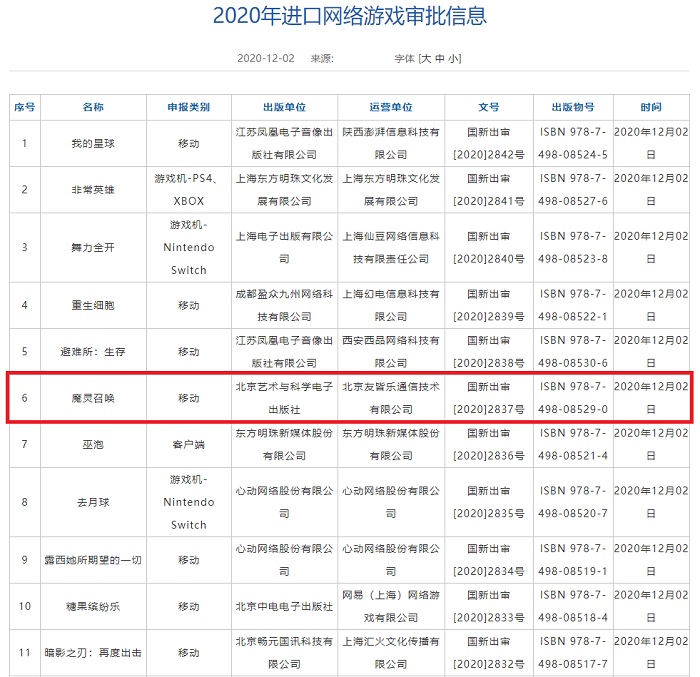Click the 出版单位 column header
This screenshot has width=700, height=677.
[x=283, y=107]
